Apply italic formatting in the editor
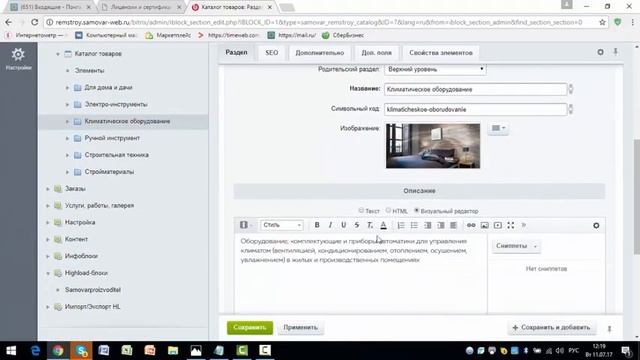 (330, 225)
